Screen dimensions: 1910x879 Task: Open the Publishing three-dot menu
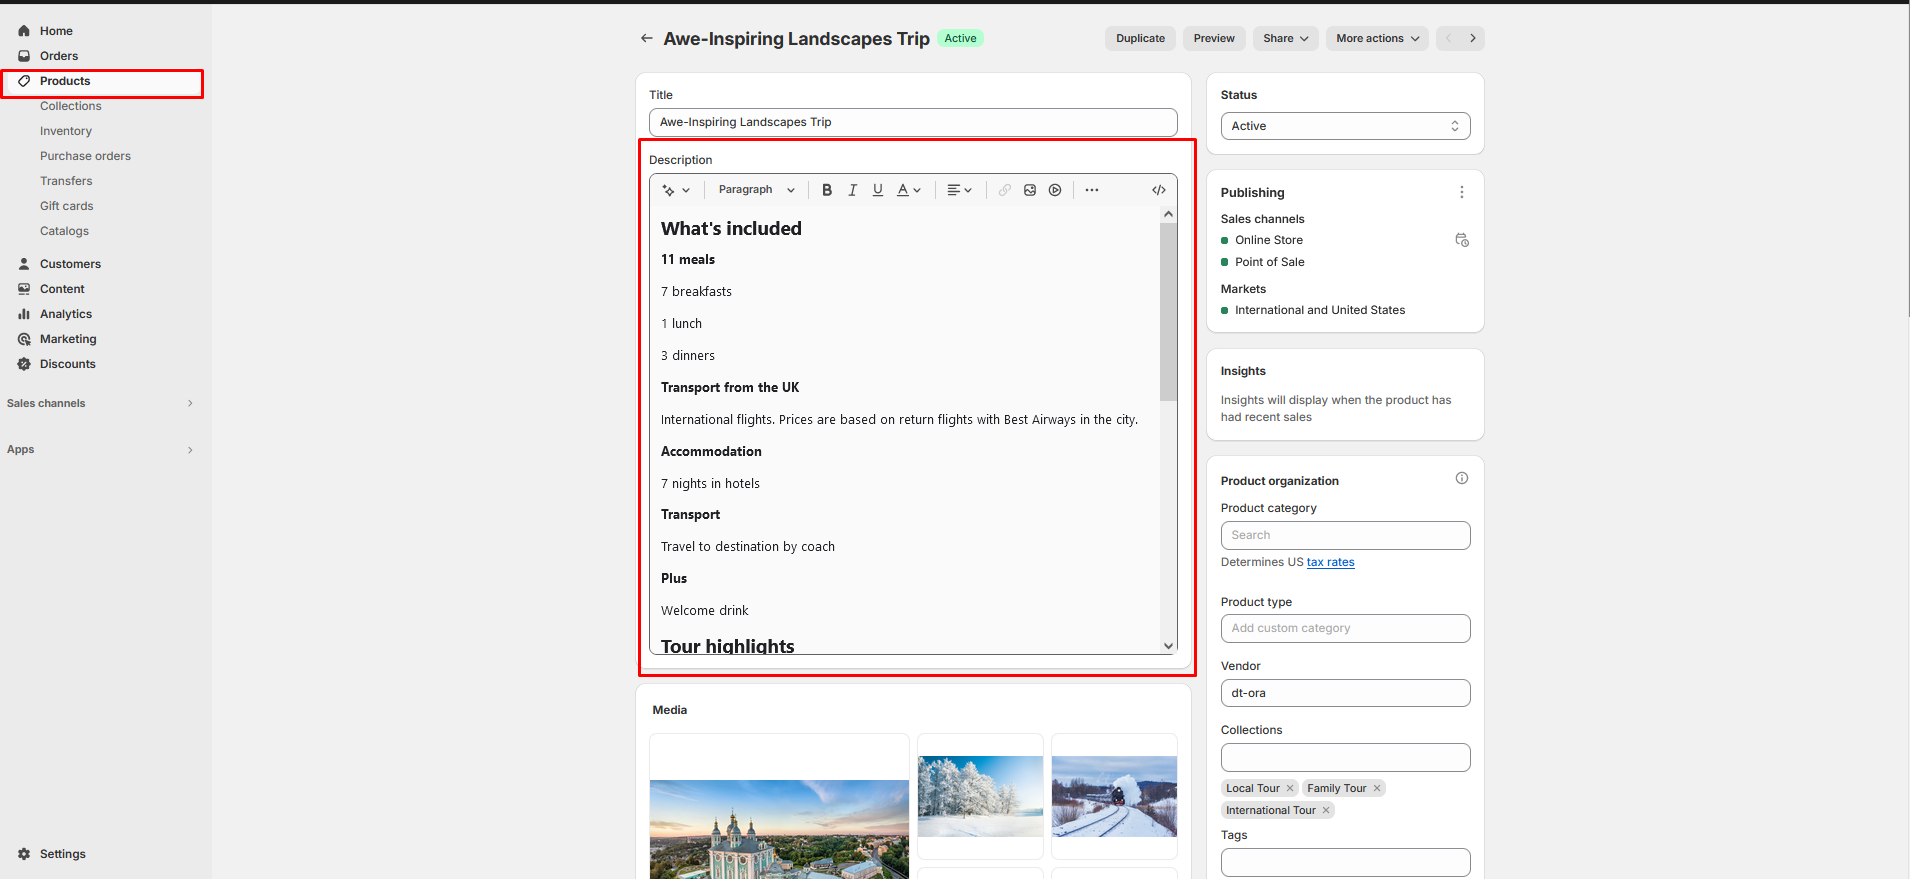(x=1461, y=192)
